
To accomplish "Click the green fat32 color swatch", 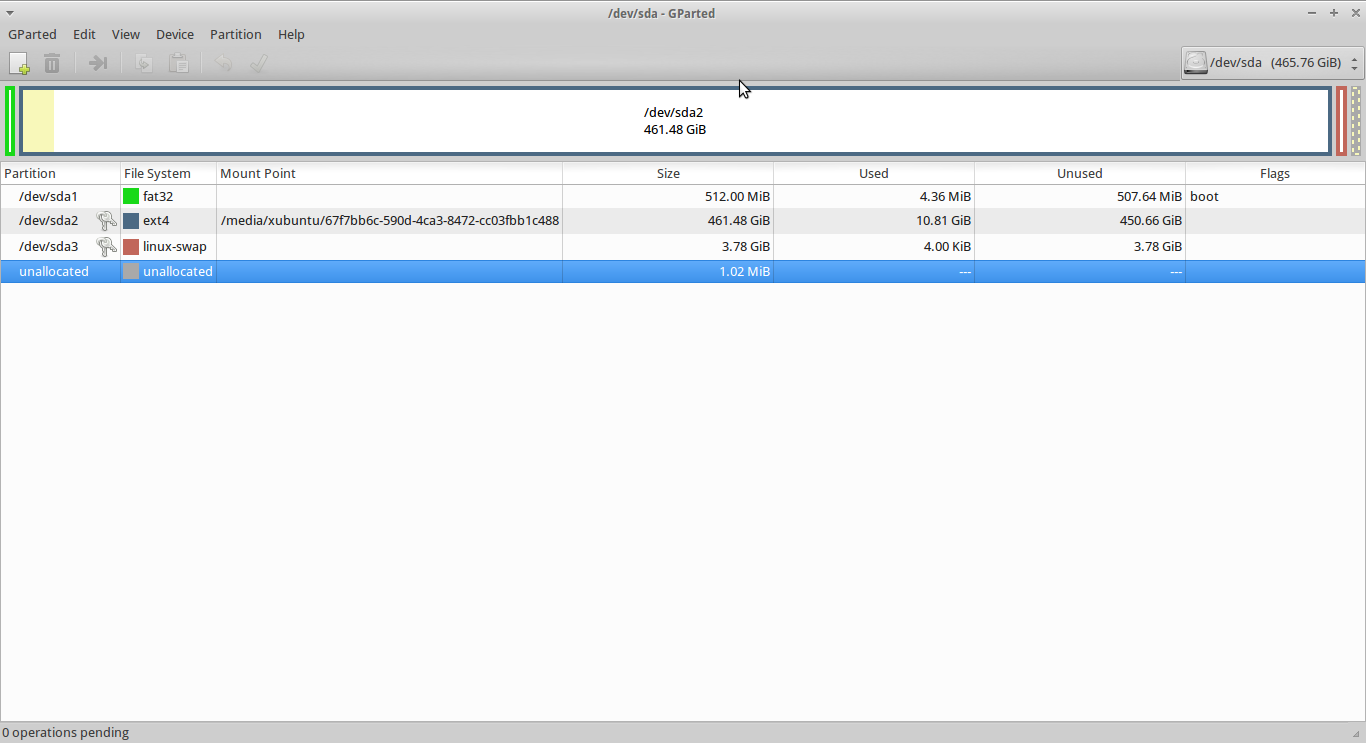I will 131,196.
